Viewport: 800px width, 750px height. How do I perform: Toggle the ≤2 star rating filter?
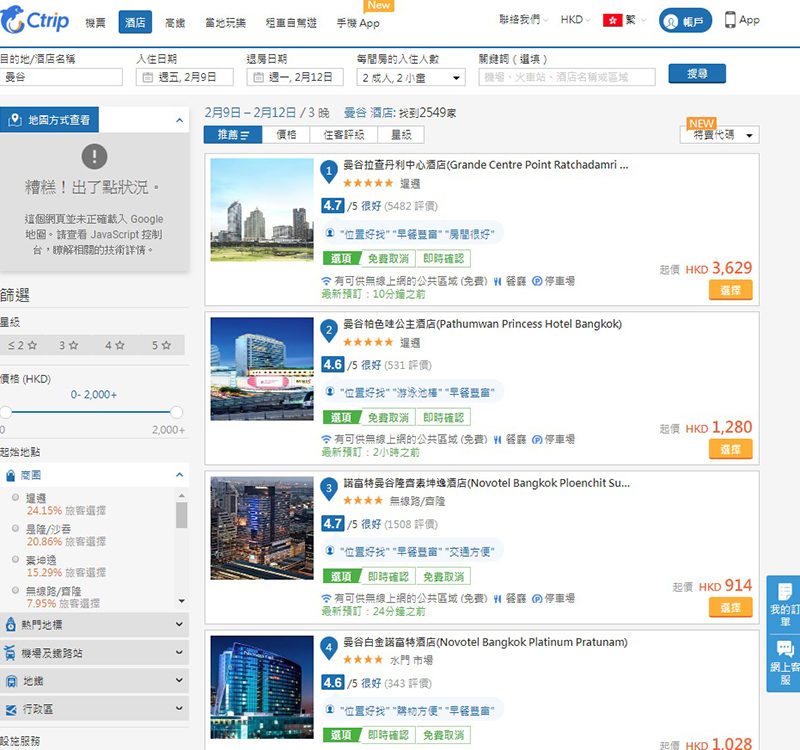[x=22, y=345]
